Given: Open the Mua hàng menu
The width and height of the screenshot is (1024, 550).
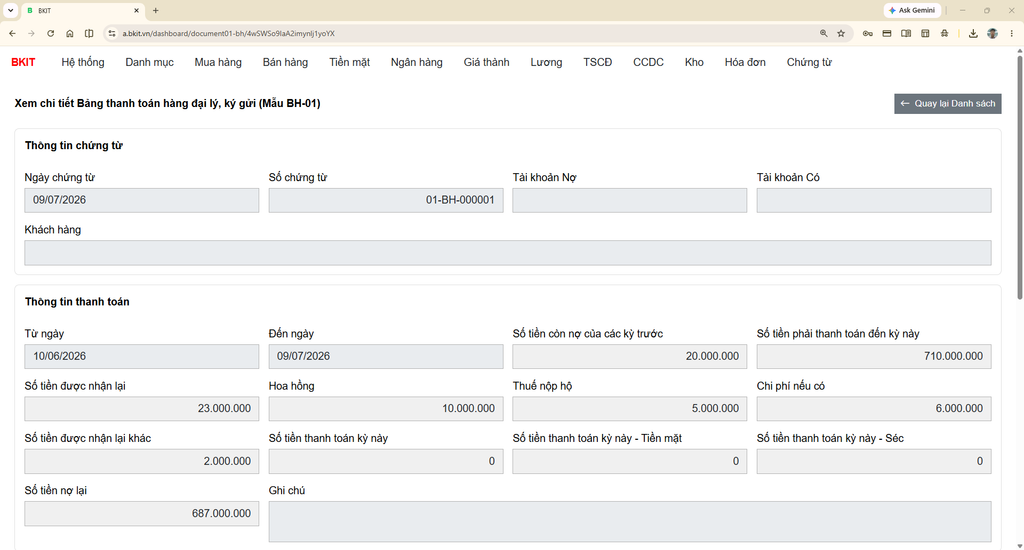Looking at the screenshot, I should coord(218,62).
